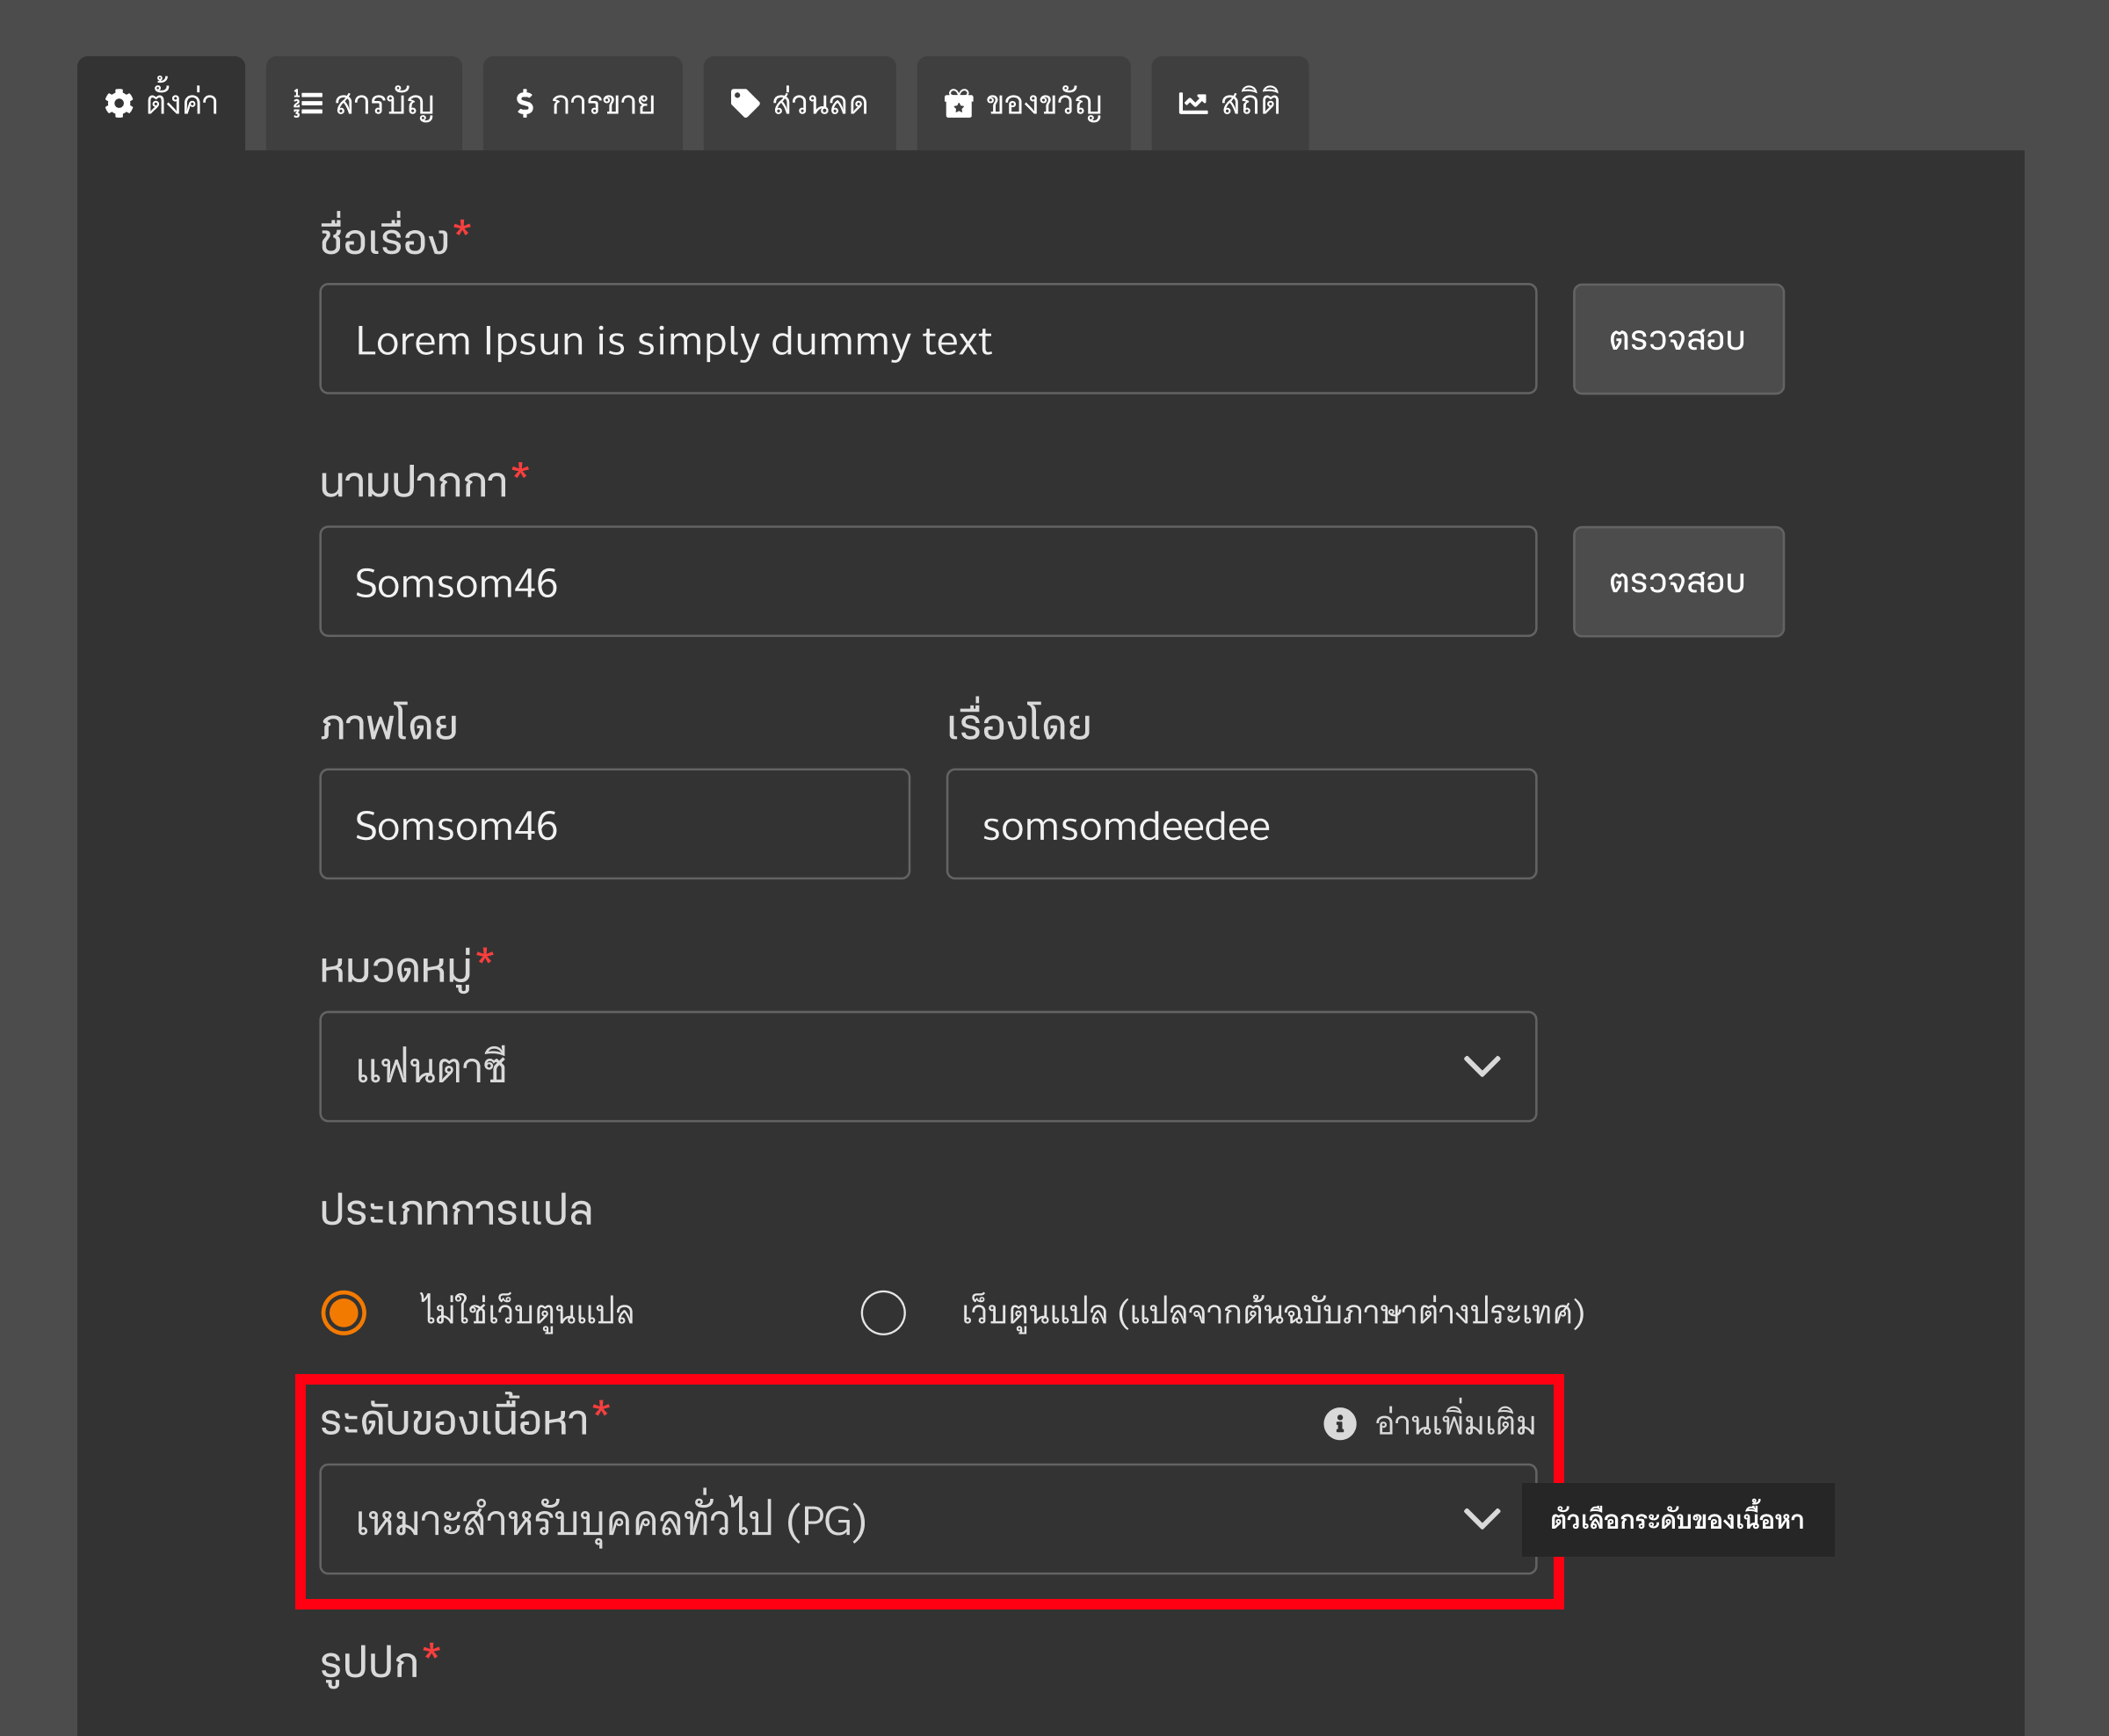Image resolution: width=2109 pixels, height=1736 pixels.
Task: Open the การขาย tab
Action: (x=583, y=103)
